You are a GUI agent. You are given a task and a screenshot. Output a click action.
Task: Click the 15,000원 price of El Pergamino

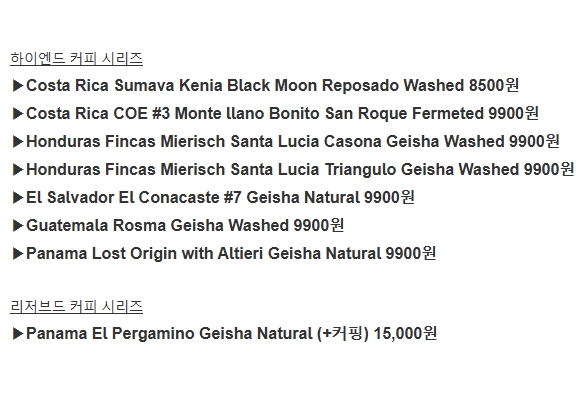(405, 333)
